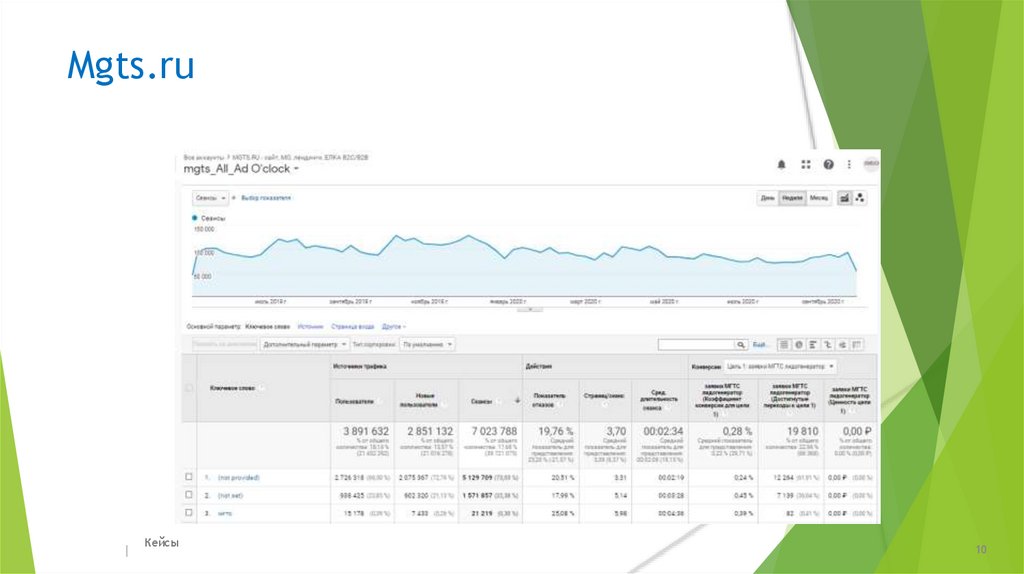
Task: Collapse the chart using the handle below it
Action: [530, 310]
